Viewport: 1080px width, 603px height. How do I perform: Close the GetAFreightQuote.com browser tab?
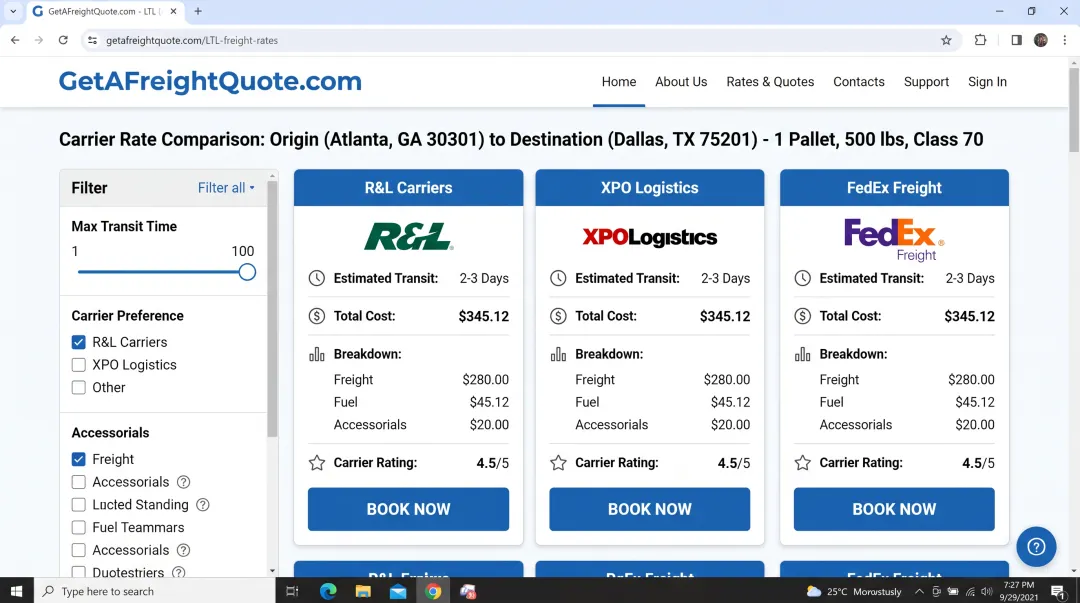(x=174, y=11)
